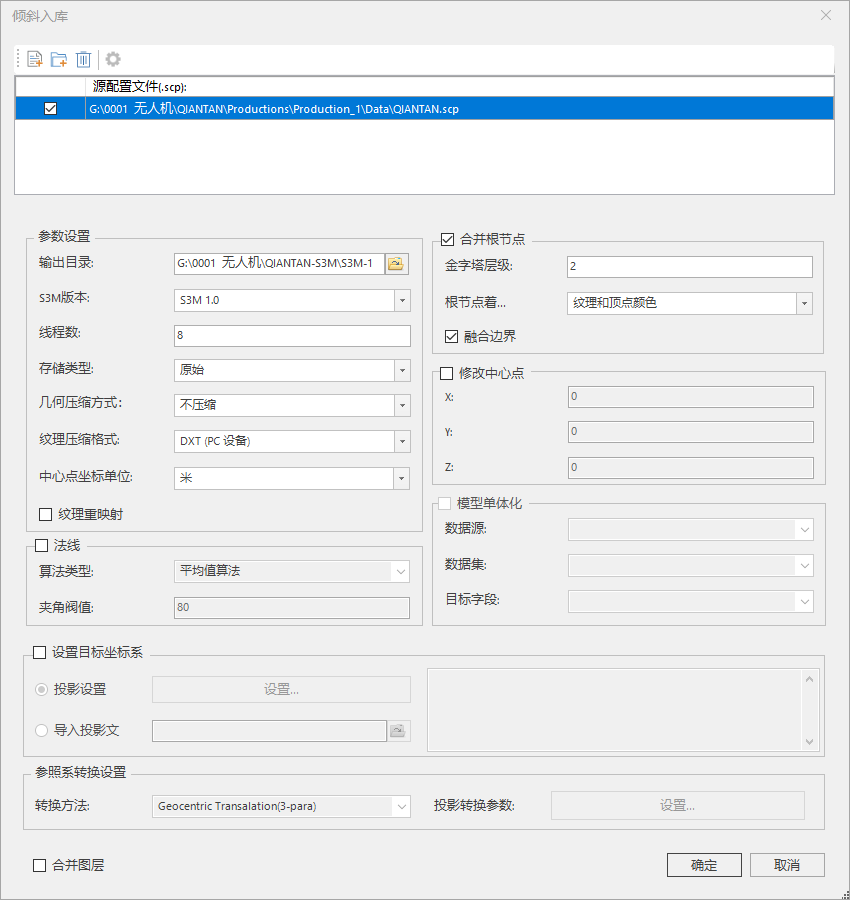
Task: Open the 存储类型 dropdown
Action: pos(402,370)
